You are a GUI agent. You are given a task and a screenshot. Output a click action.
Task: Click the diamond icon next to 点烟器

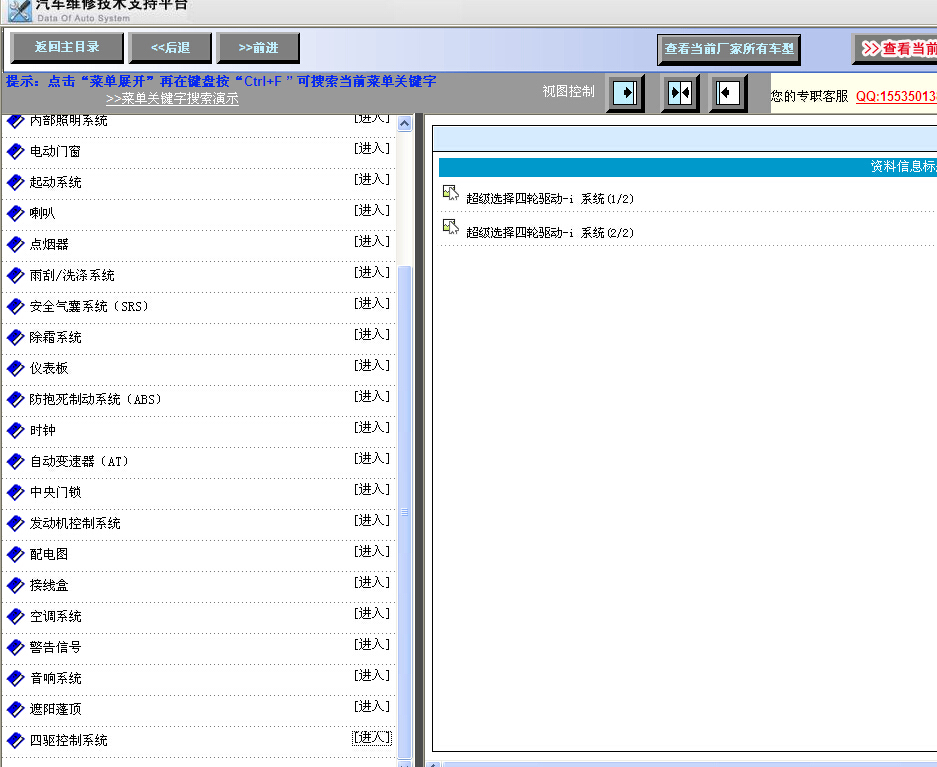15,244
